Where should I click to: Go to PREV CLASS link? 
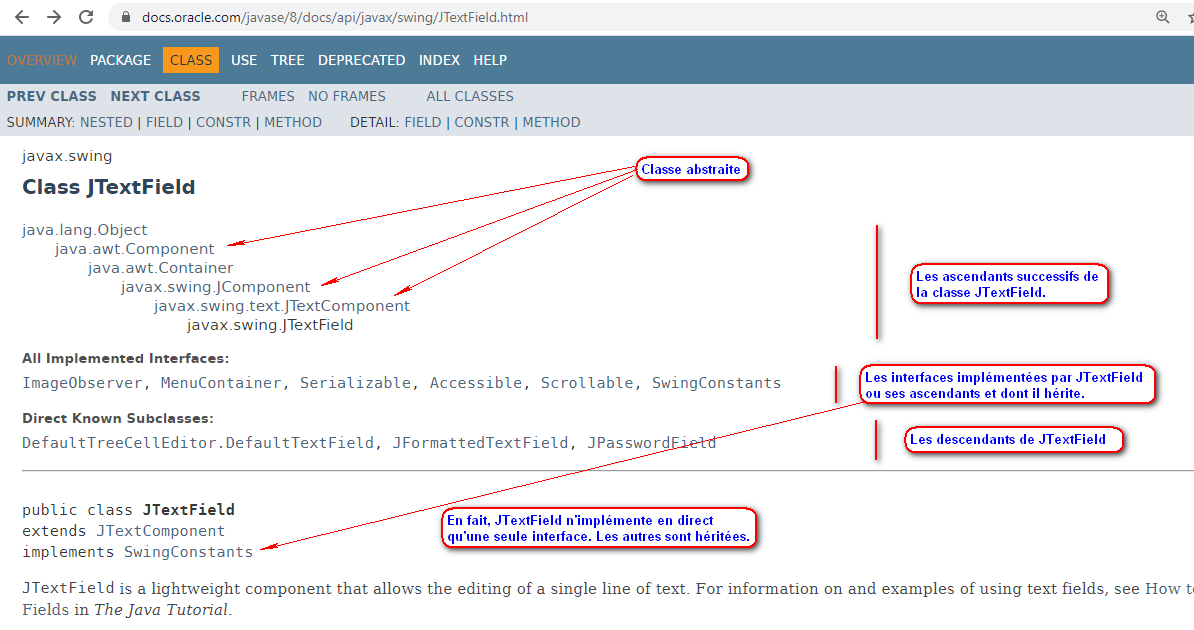52,96
